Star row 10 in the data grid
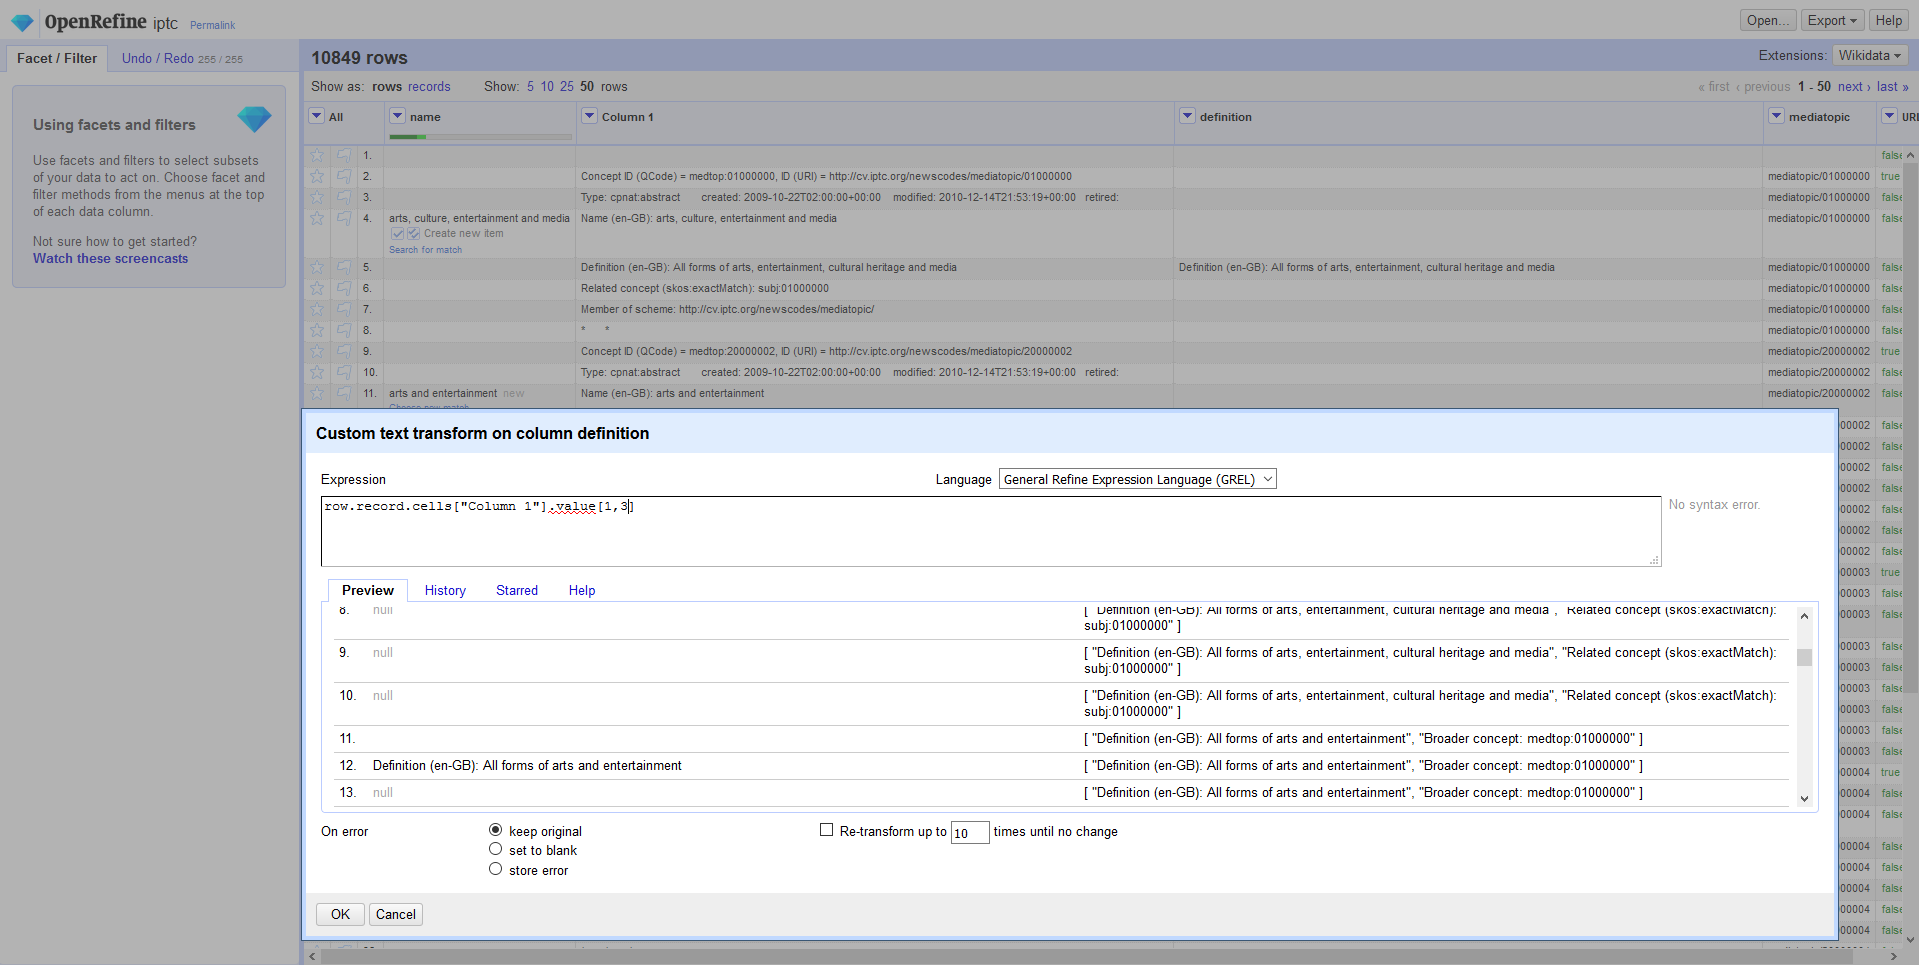1919x965 pixels. coord(317,372)
